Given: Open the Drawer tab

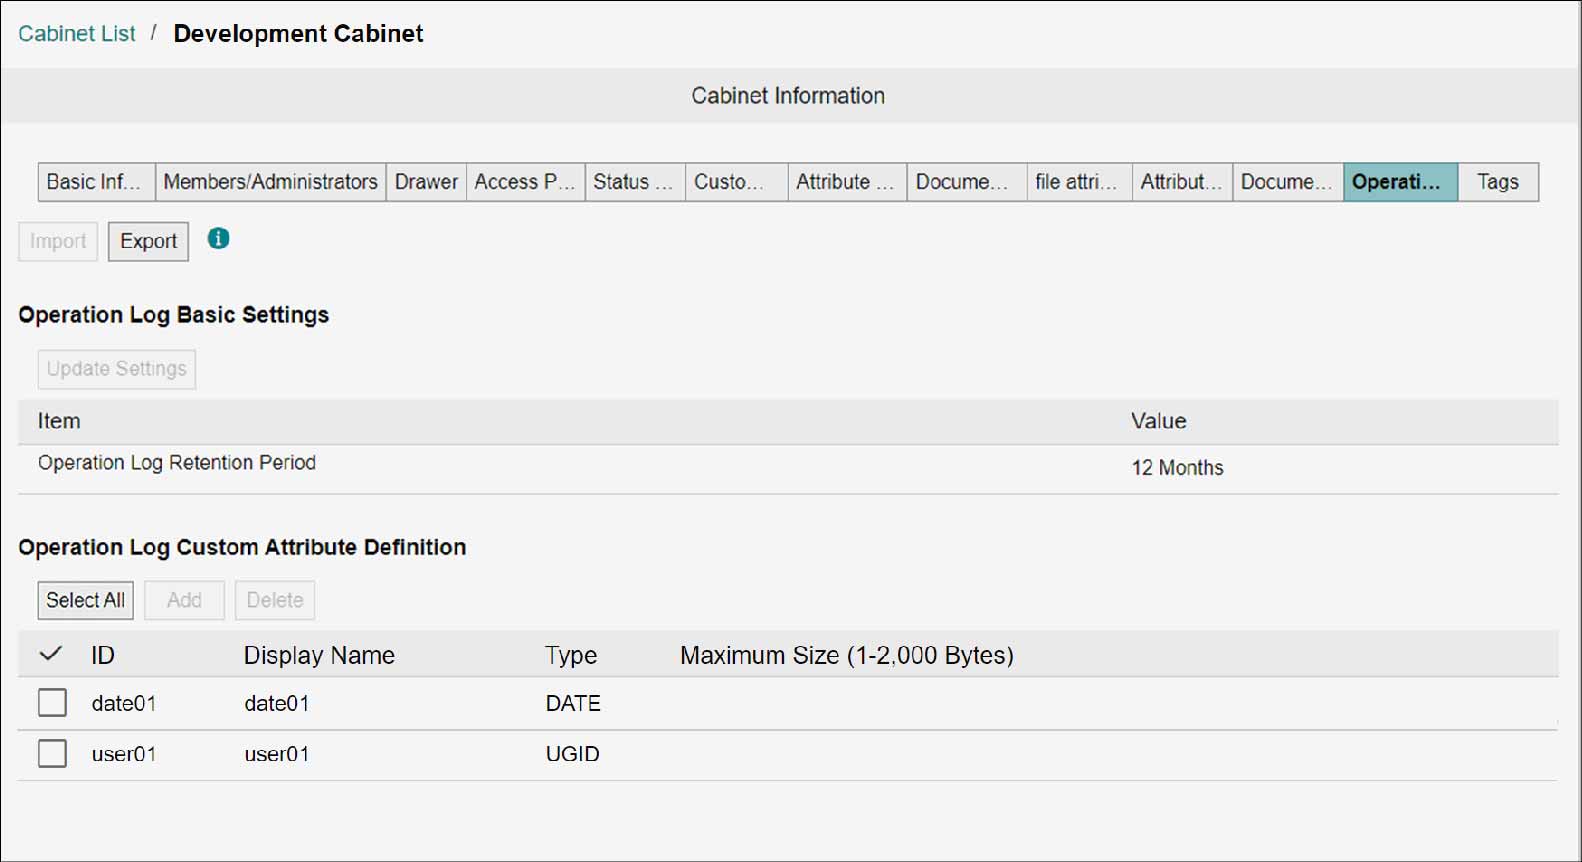Looking at the screenshot, I should [426, 182].
